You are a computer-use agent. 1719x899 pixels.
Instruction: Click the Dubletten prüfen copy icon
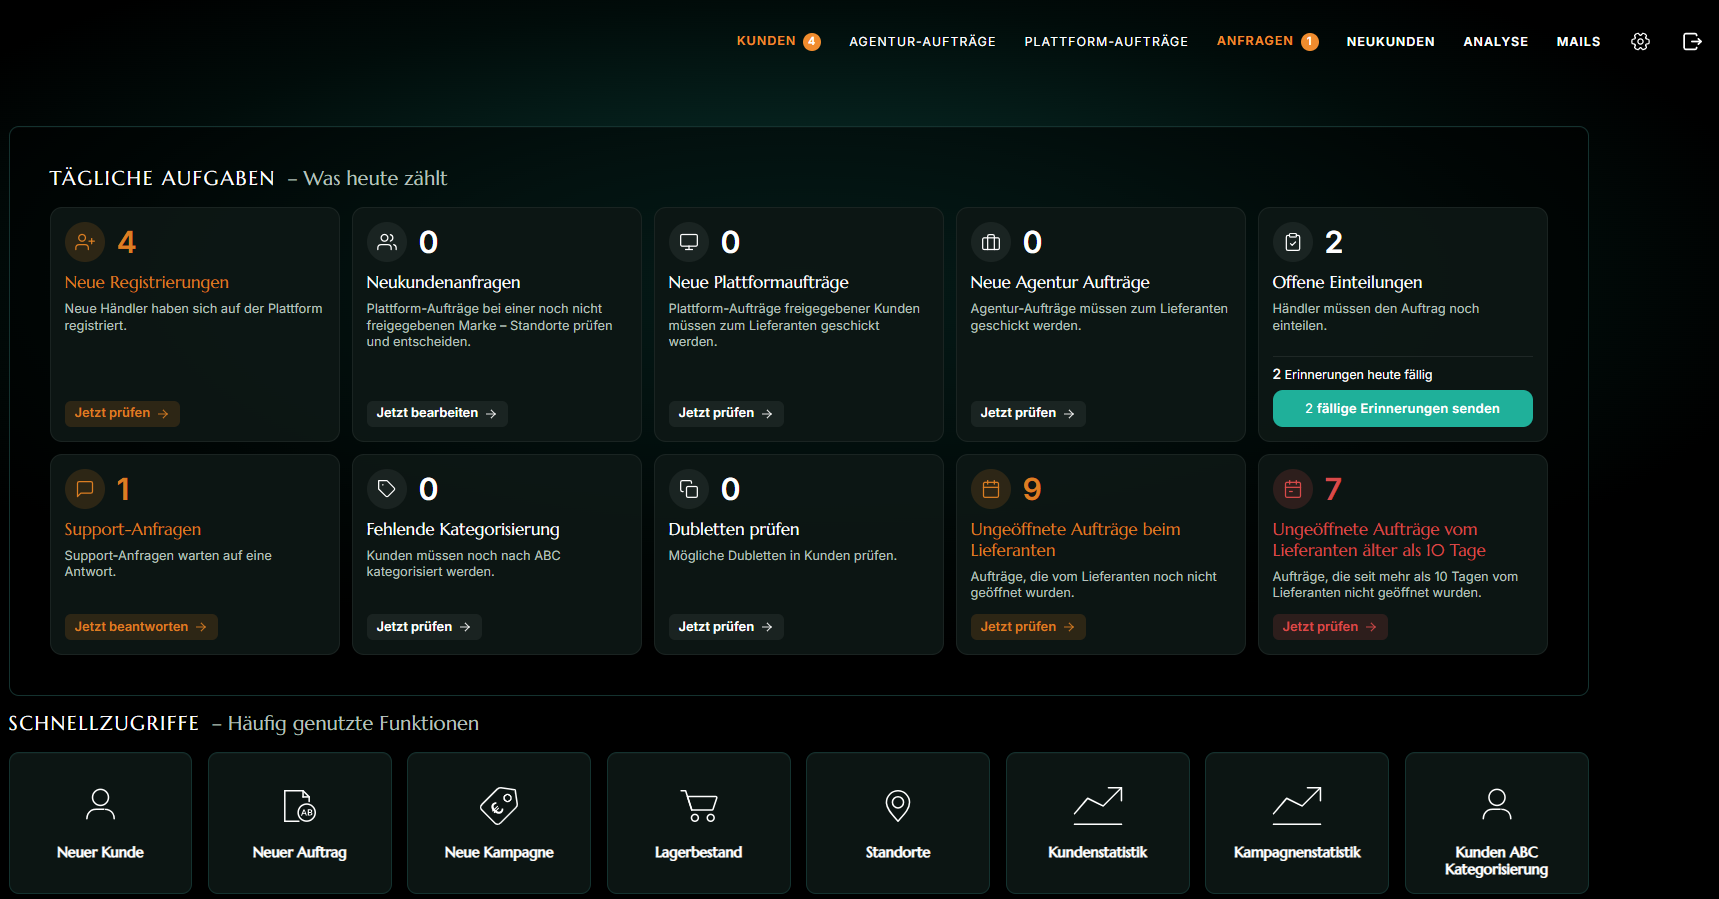(x=689, y=489)
